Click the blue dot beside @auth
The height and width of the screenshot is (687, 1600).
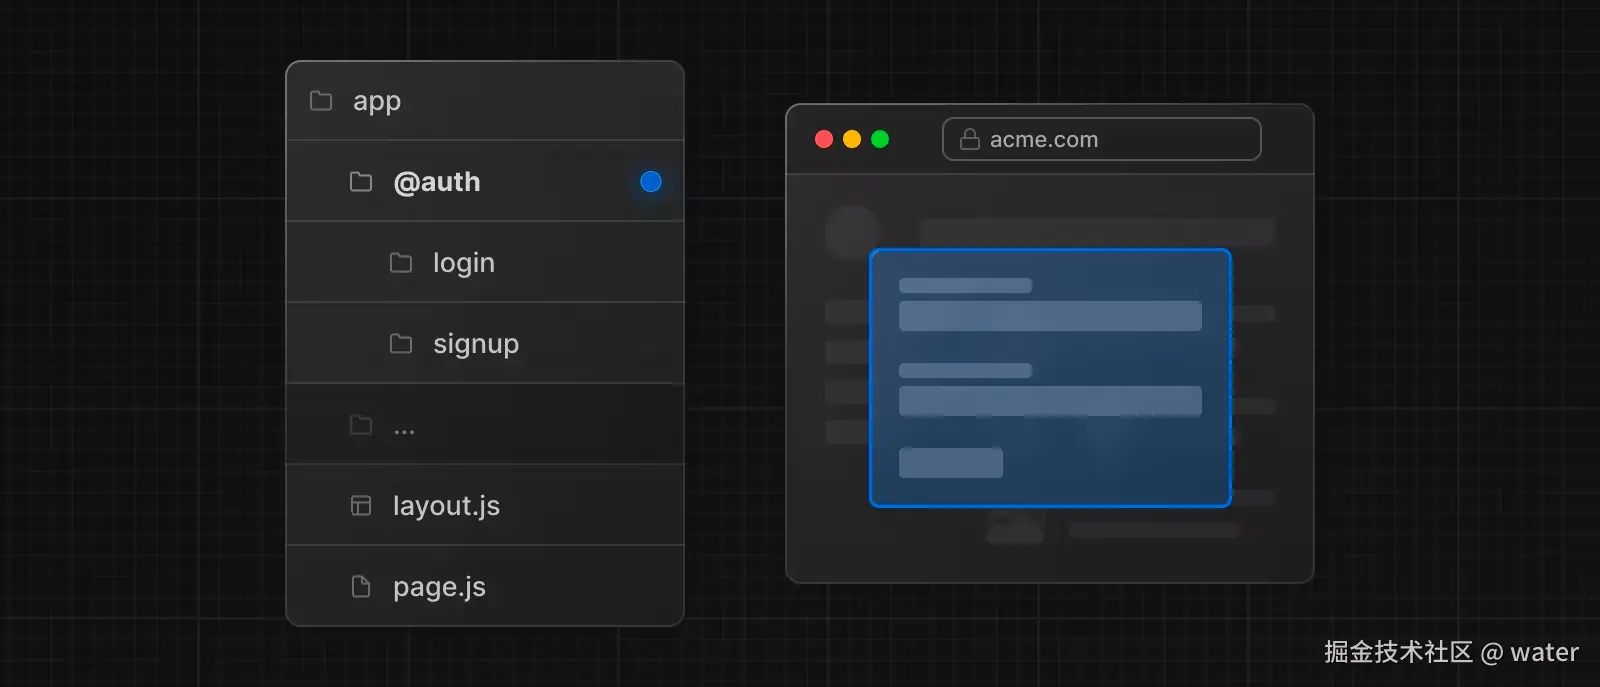651,182
